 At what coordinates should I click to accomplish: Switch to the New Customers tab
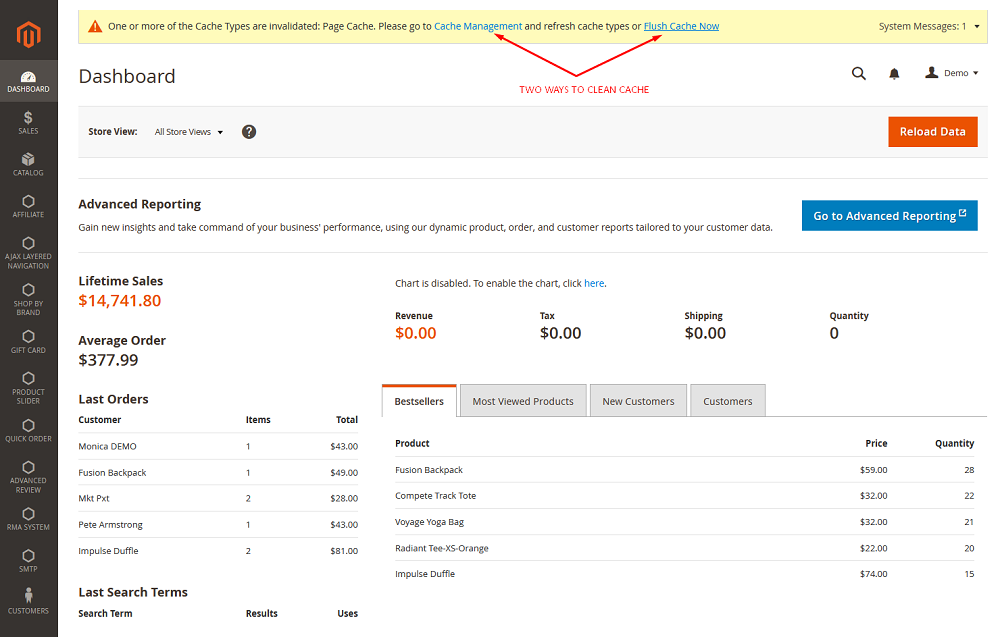pos(638,401)
